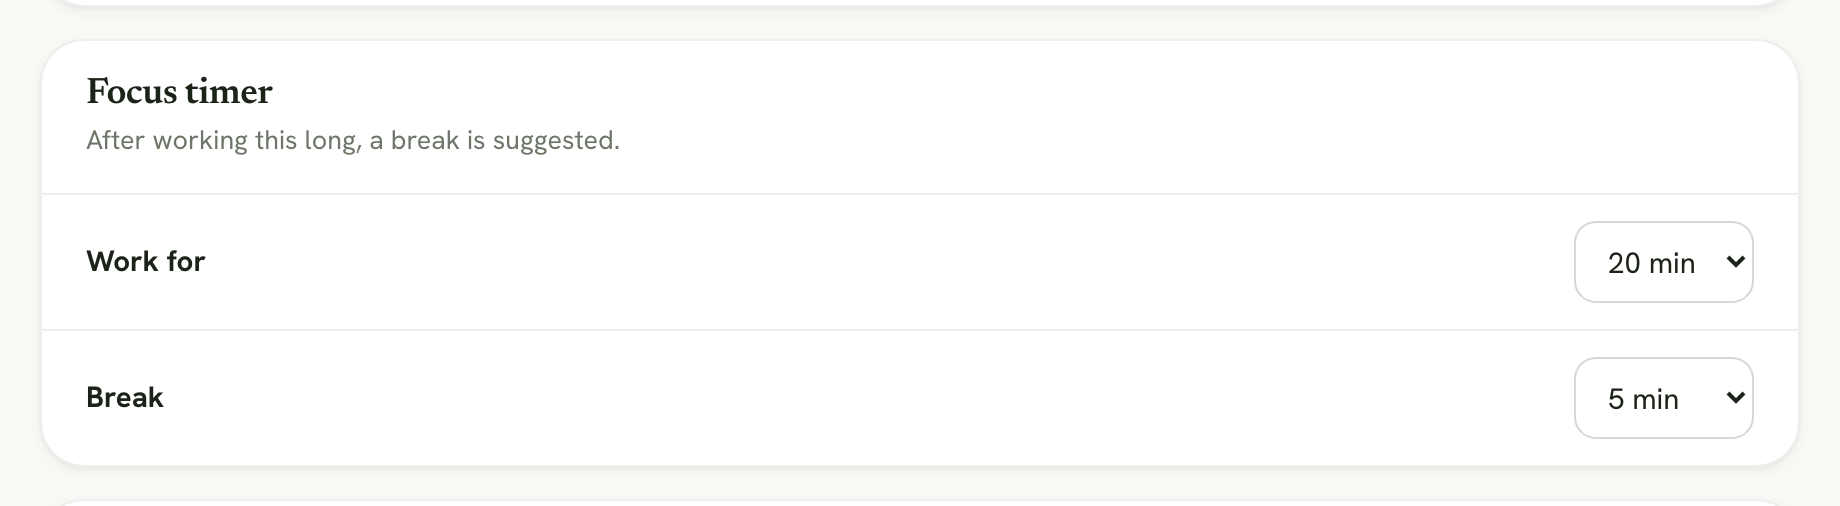
Task: Click empty space in the Break row
Action: [870, 398]
